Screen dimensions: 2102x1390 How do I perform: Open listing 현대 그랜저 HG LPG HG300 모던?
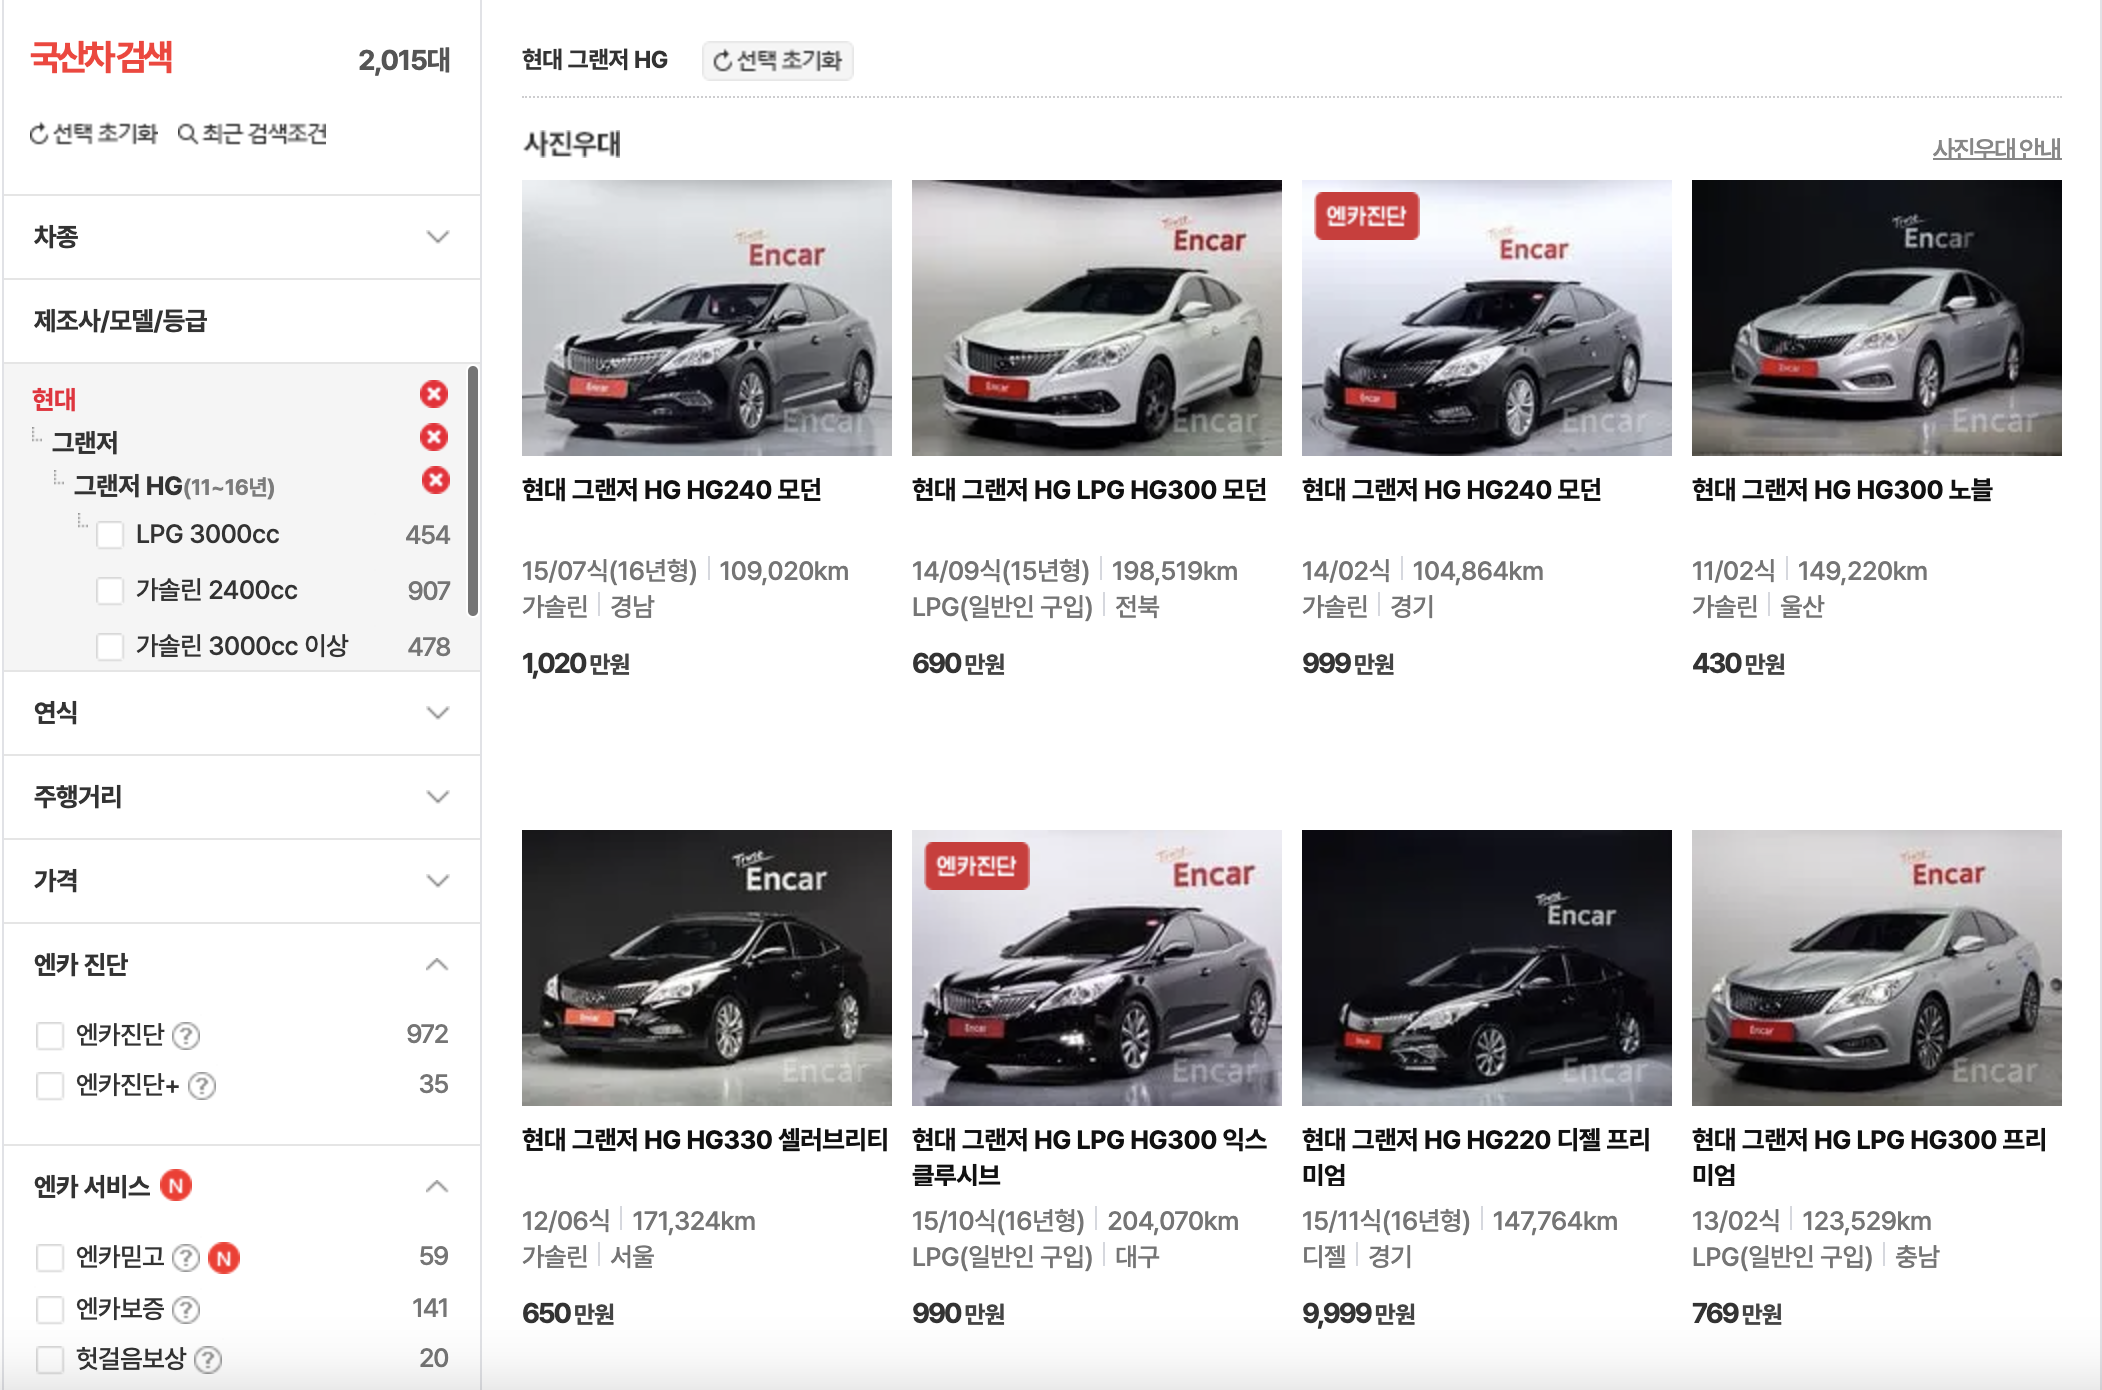pyautogui.click(x=1089, y=490)
